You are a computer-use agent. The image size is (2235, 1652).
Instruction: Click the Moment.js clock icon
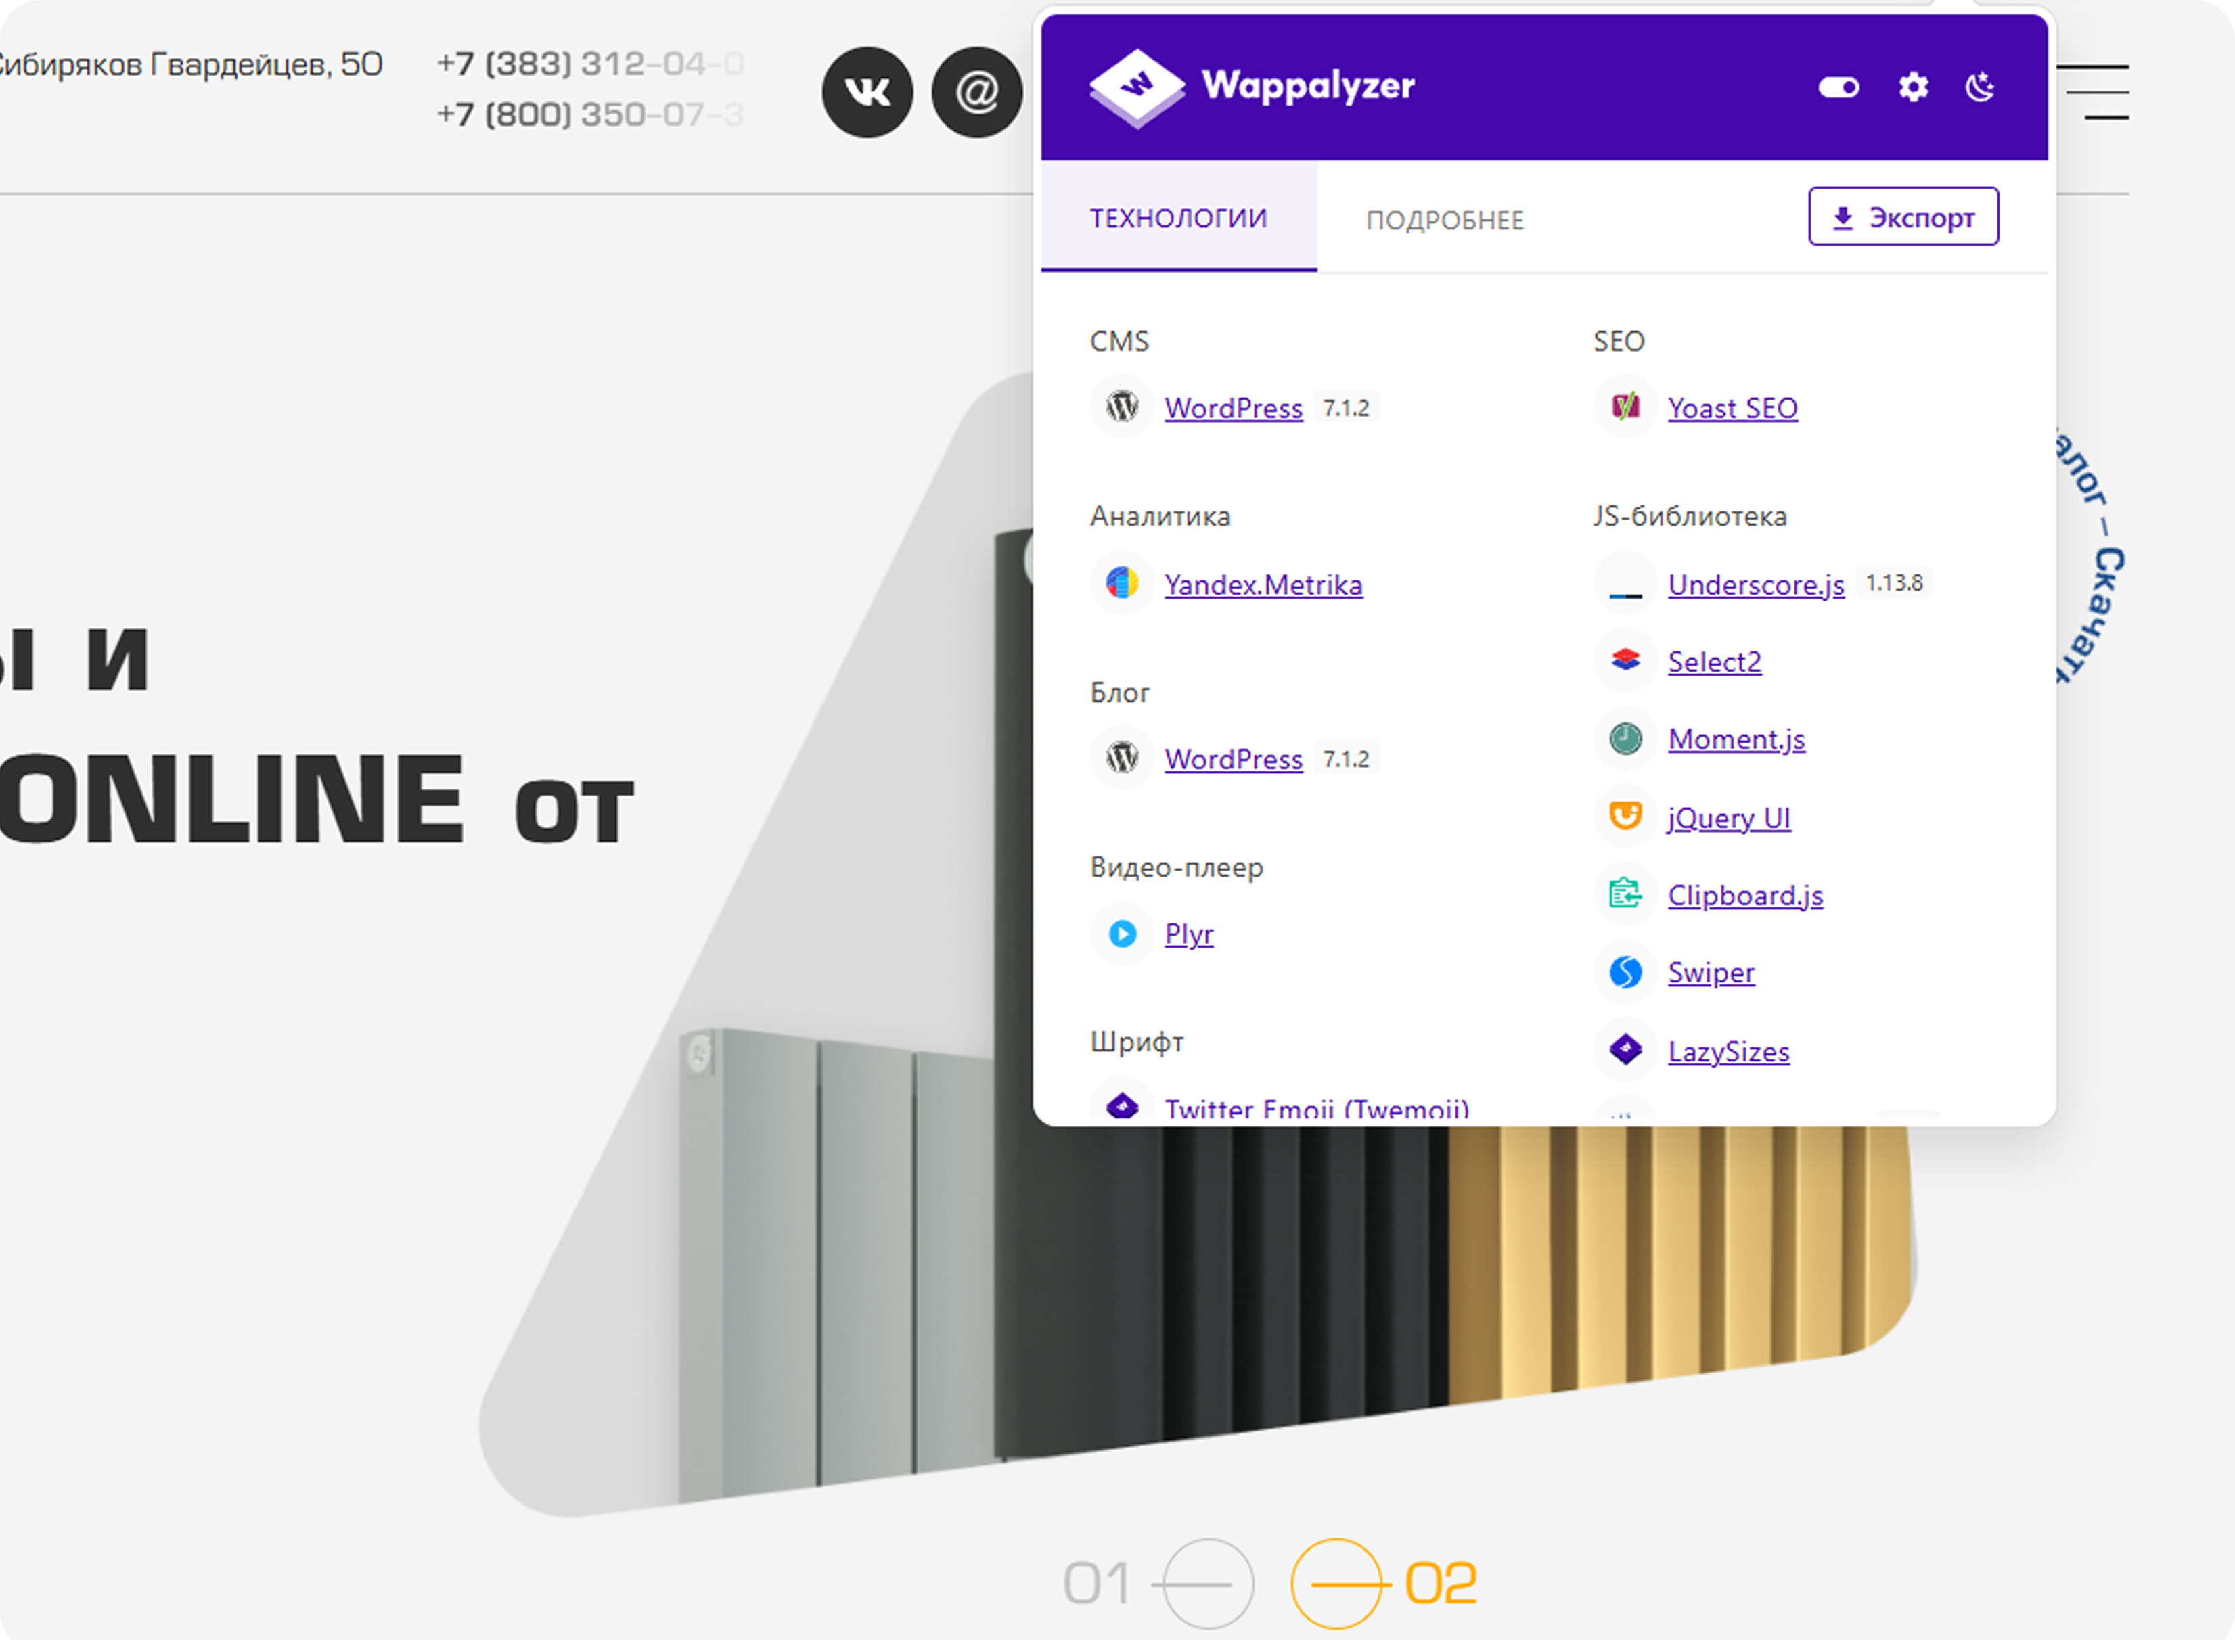pyautogui.click(x=1625, y=739)
